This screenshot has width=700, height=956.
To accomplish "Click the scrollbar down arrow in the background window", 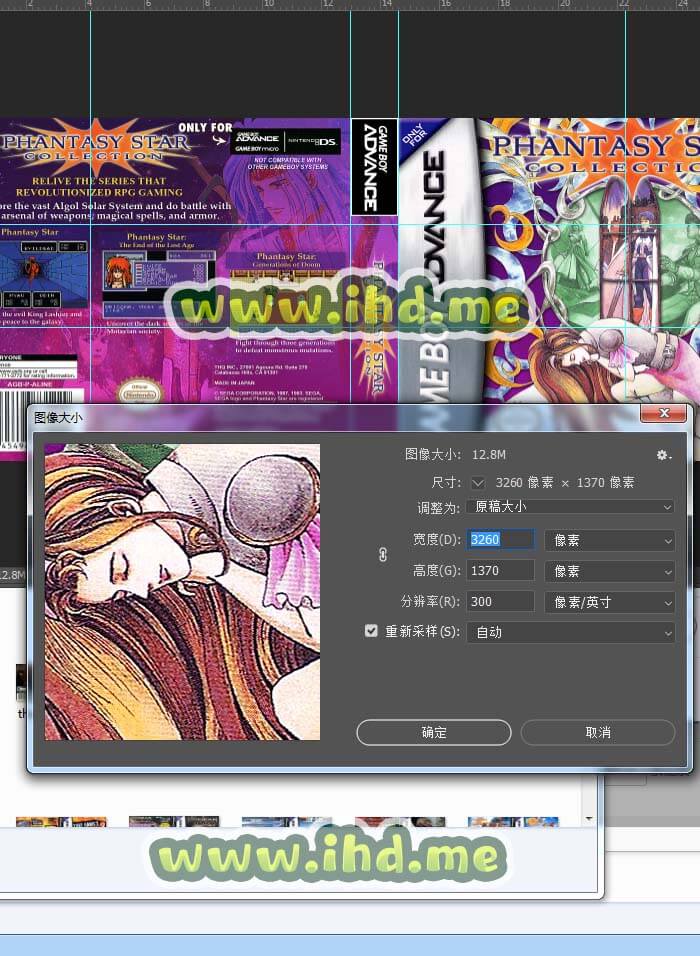I will click(x=589, y=819).
